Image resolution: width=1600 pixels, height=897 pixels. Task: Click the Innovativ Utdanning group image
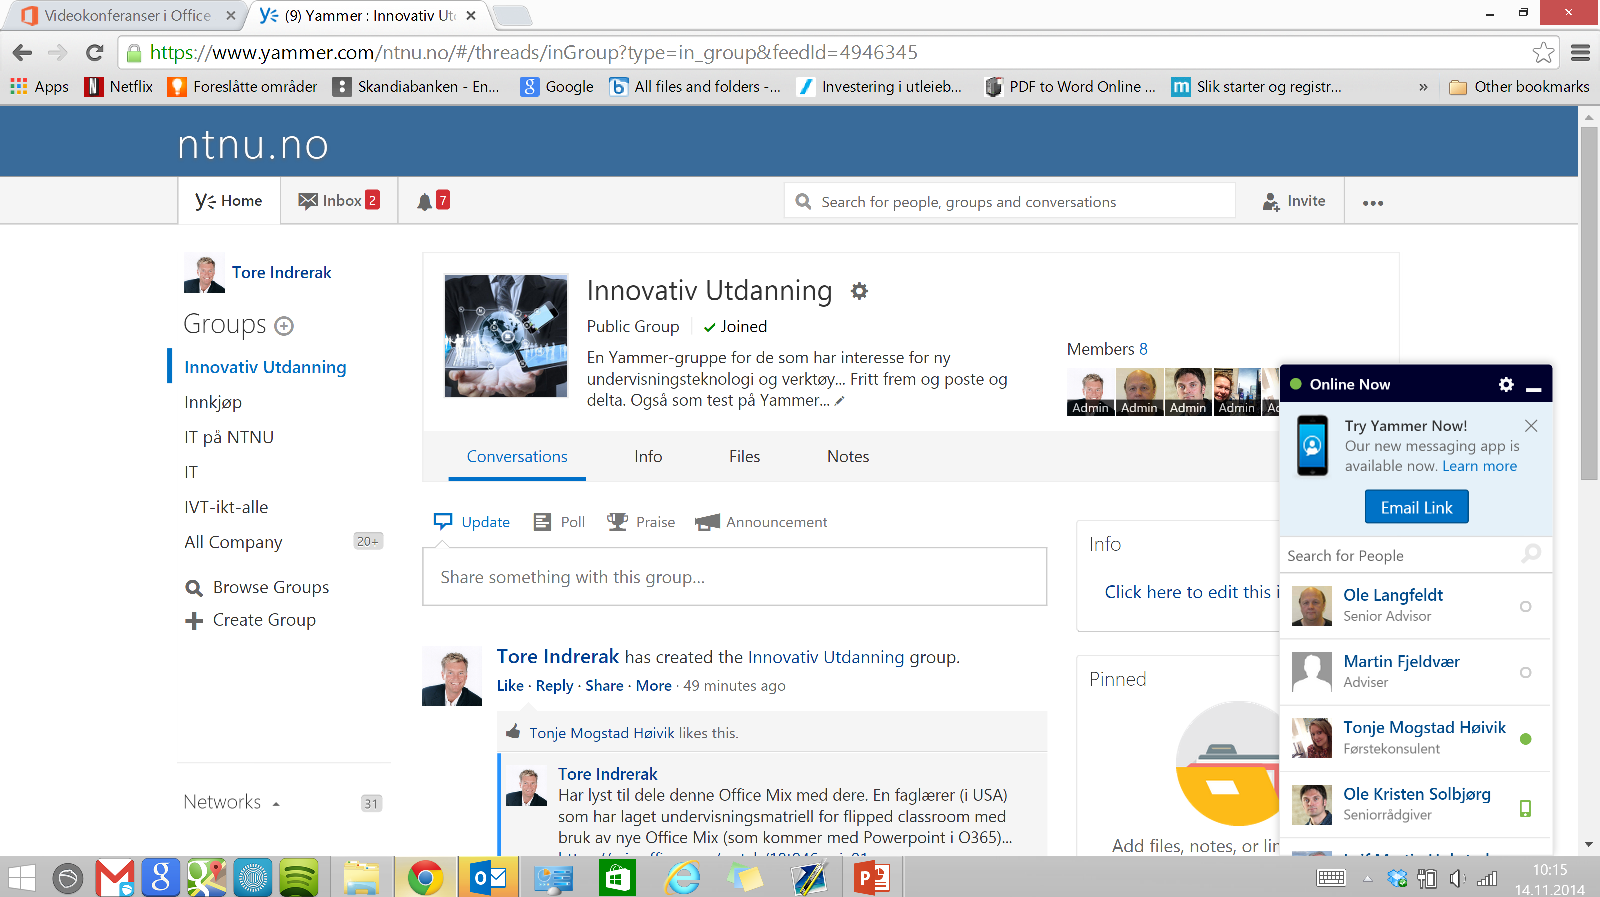tap(506, 336)
